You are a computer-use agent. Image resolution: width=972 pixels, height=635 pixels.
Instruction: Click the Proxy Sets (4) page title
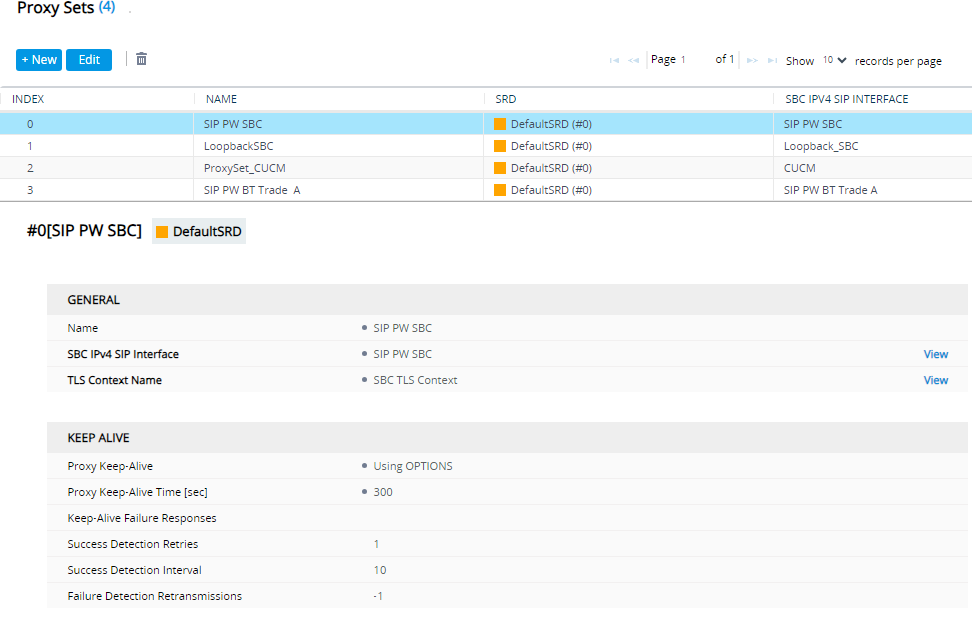point(66,8)
